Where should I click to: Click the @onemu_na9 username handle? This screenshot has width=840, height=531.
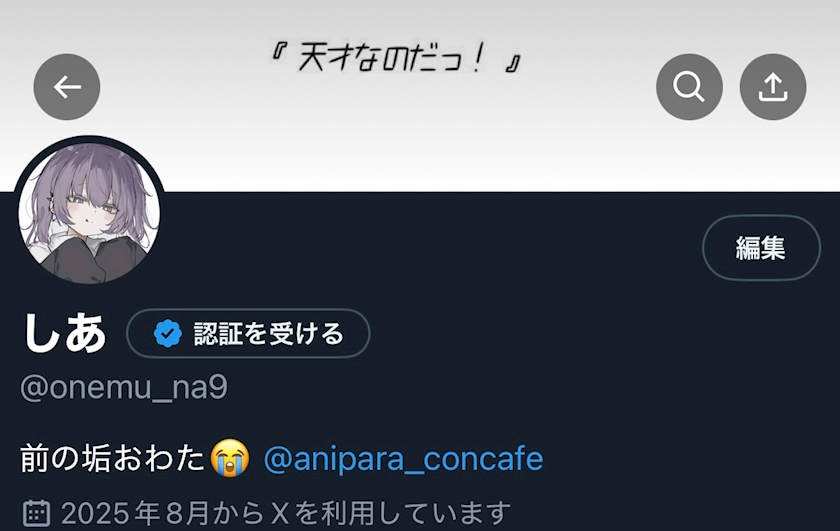[124, 387]
